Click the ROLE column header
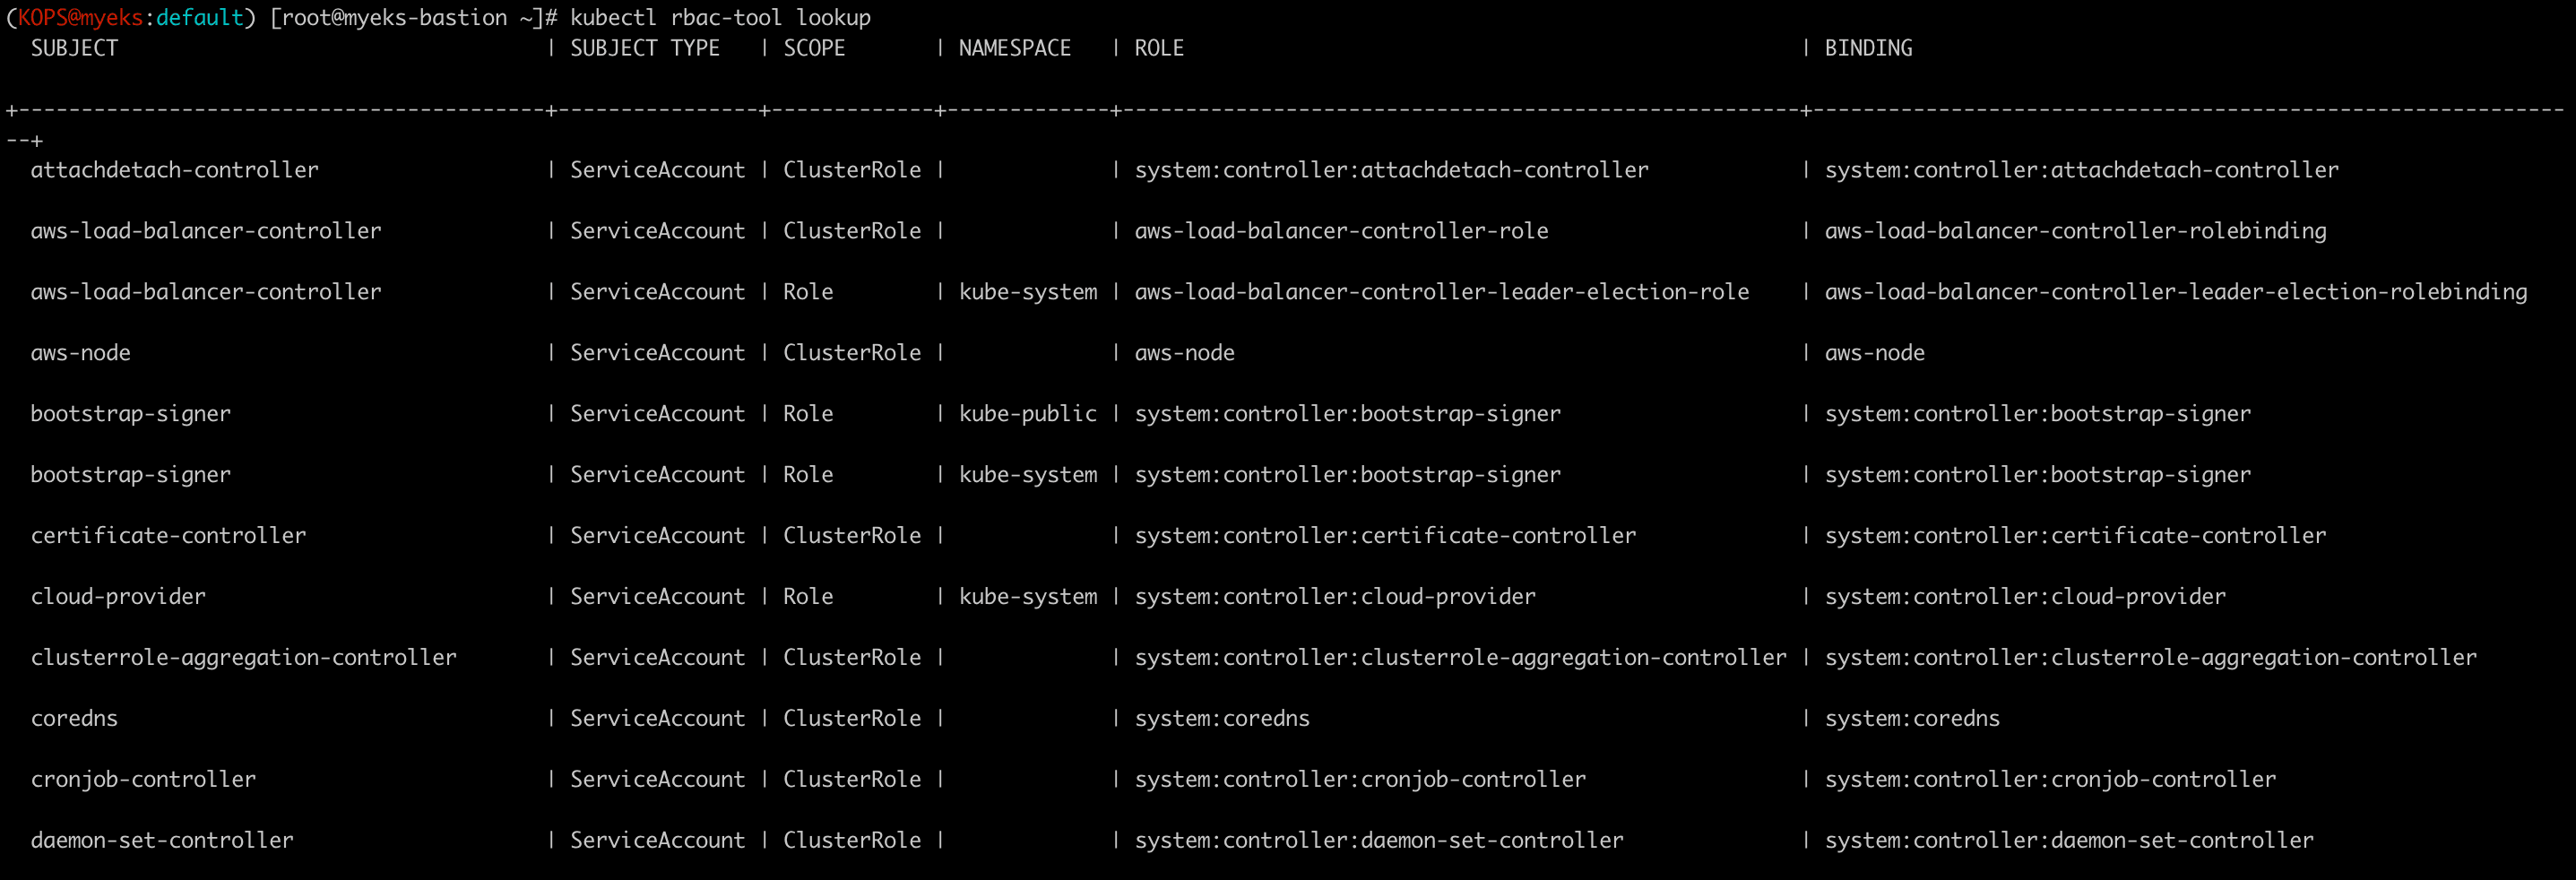Screen dimensions: 2576x880 [1159, 48]
